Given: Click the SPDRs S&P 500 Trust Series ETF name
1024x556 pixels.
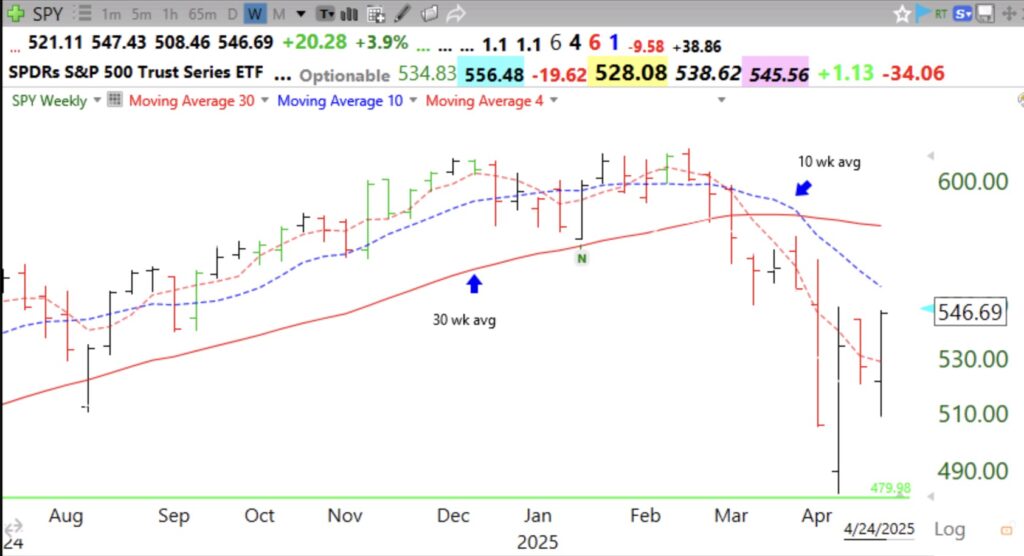Looking at the screenshot, I should click(x=136, y=72).
